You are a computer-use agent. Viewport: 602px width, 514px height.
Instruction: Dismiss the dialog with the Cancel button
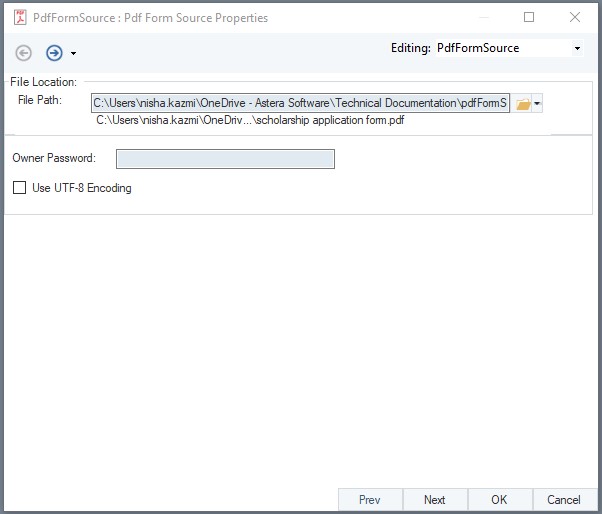(564, 499)
